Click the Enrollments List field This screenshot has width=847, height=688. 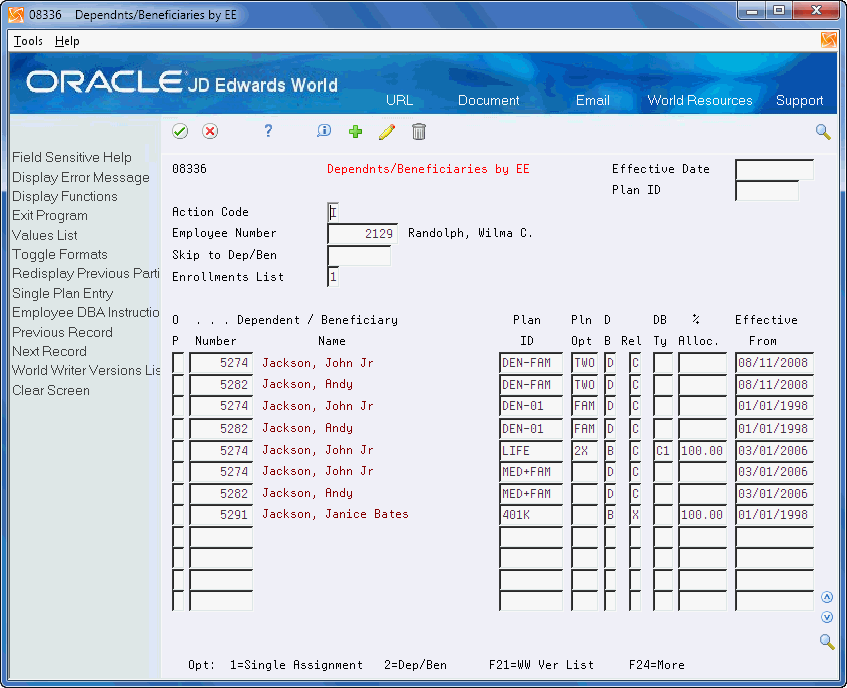coord(333,277)
